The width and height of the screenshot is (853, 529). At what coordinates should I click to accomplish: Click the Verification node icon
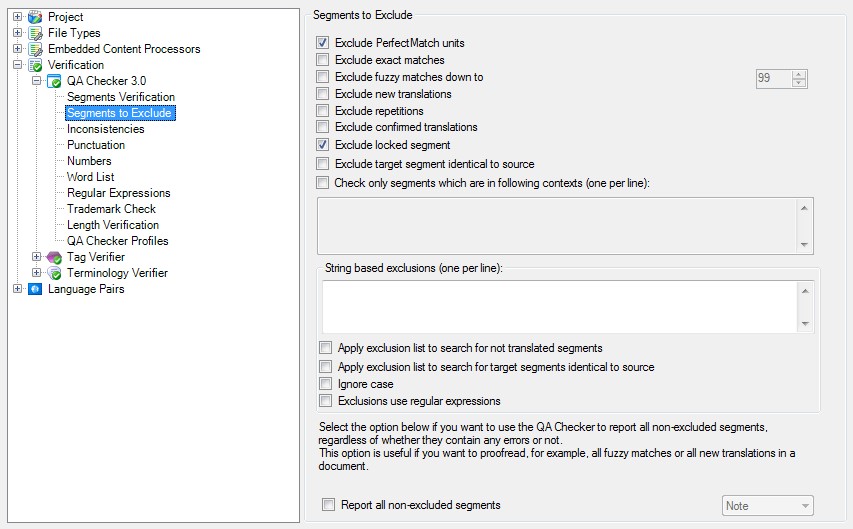tap(36, 65)
